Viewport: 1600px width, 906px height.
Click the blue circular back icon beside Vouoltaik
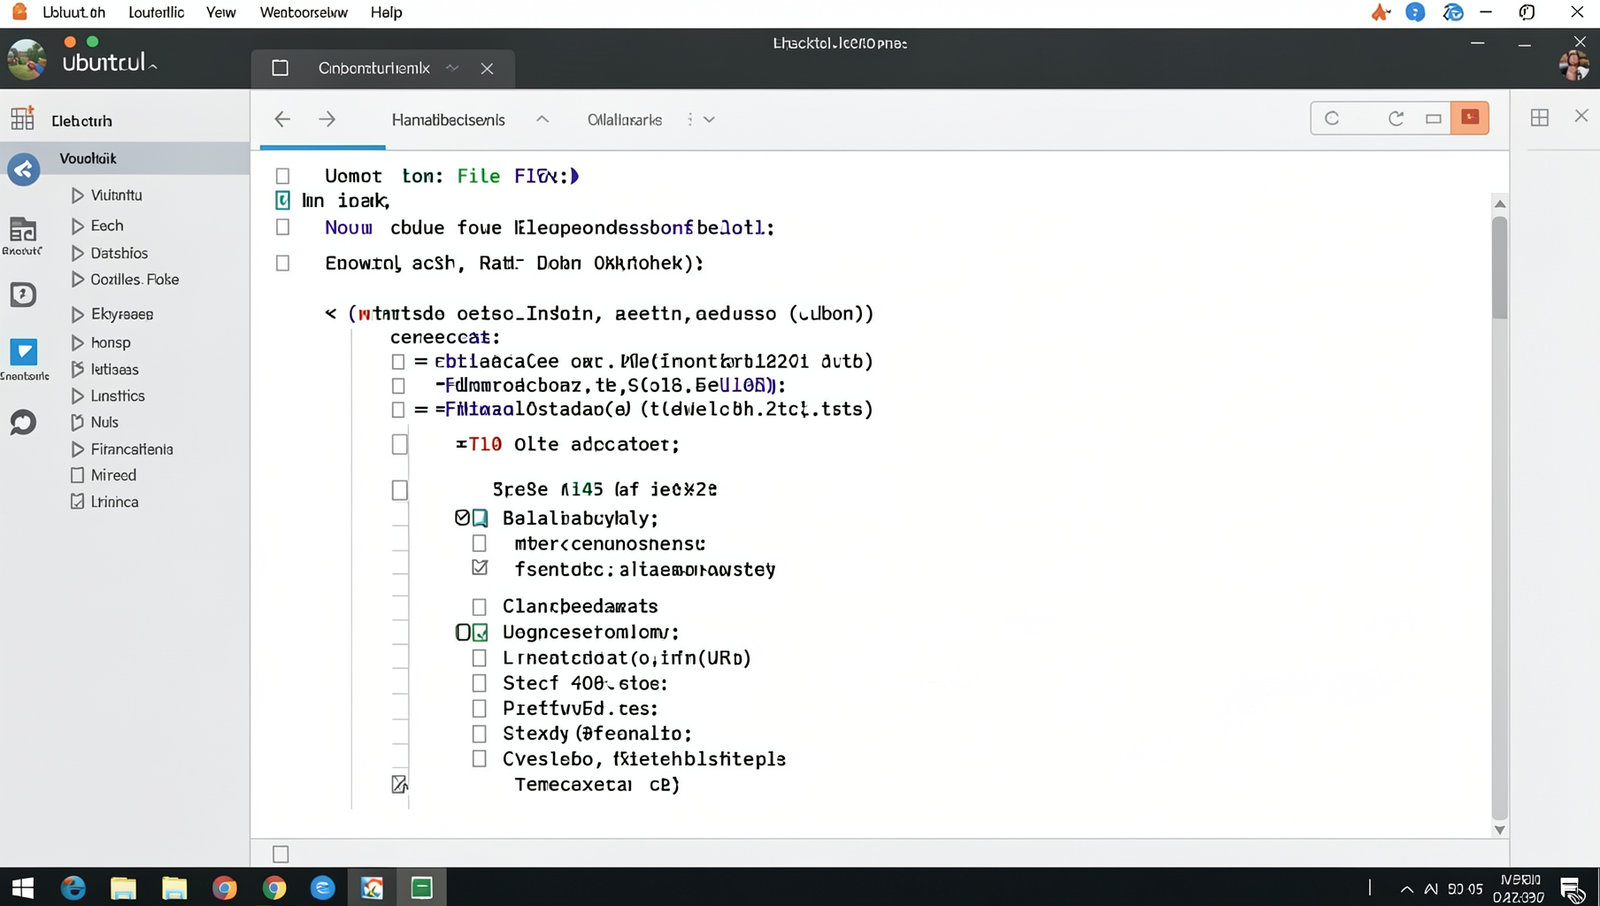[24, 169]
